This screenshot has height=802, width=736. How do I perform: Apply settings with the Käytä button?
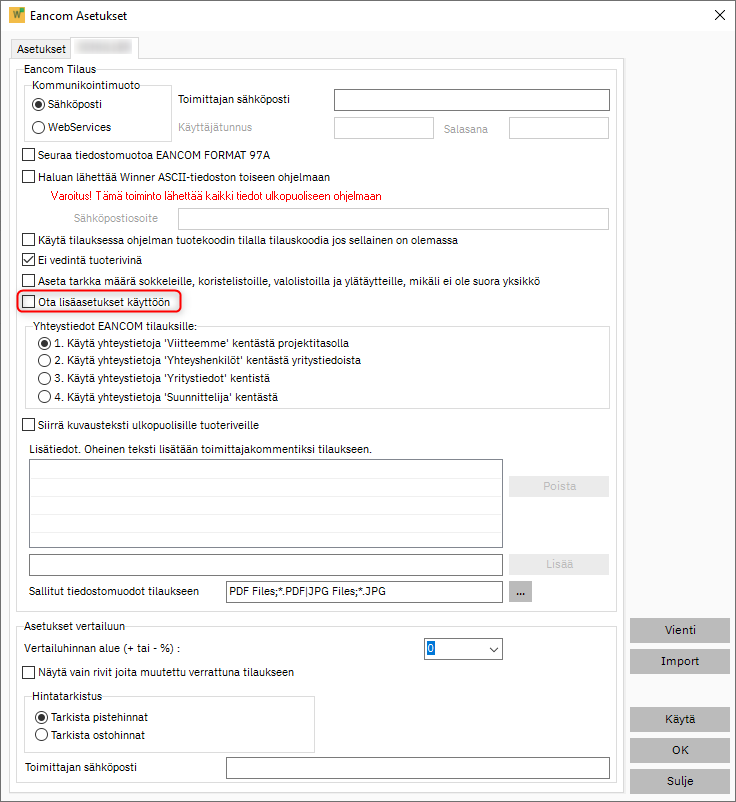pyautogui.click(x=679, y=719)
